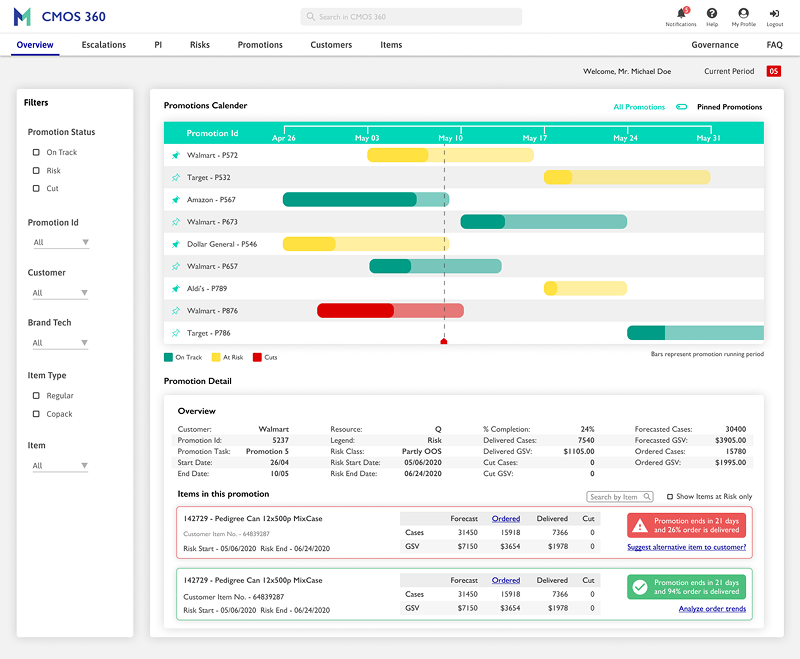Image resolution: width=800 pixels, height=659 pixels.
Task: Pin the Walmart - P876 promotion
Action: click(176, 311)
